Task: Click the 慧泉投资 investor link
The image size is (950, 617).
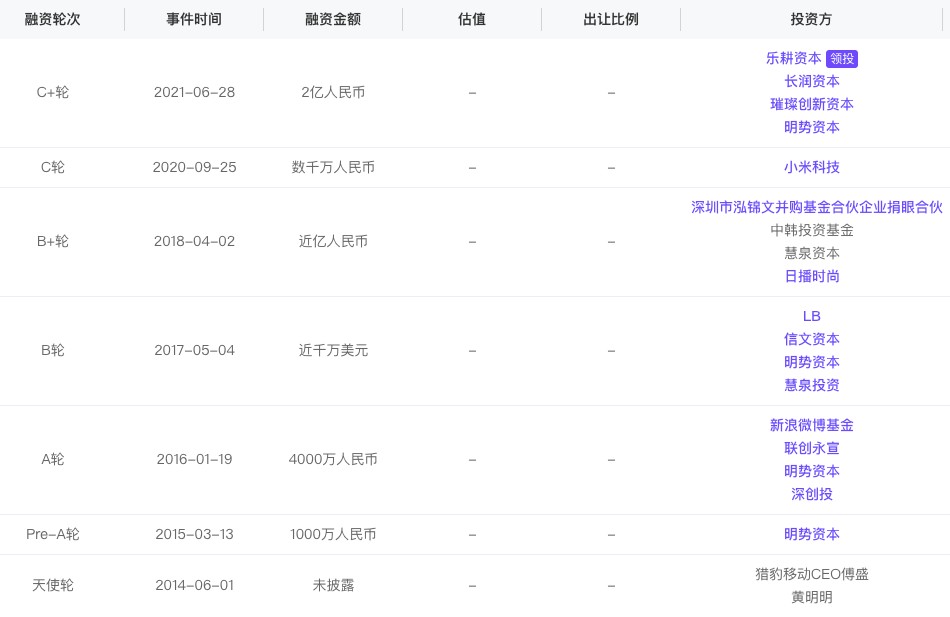Action: (x=811, y=385)
